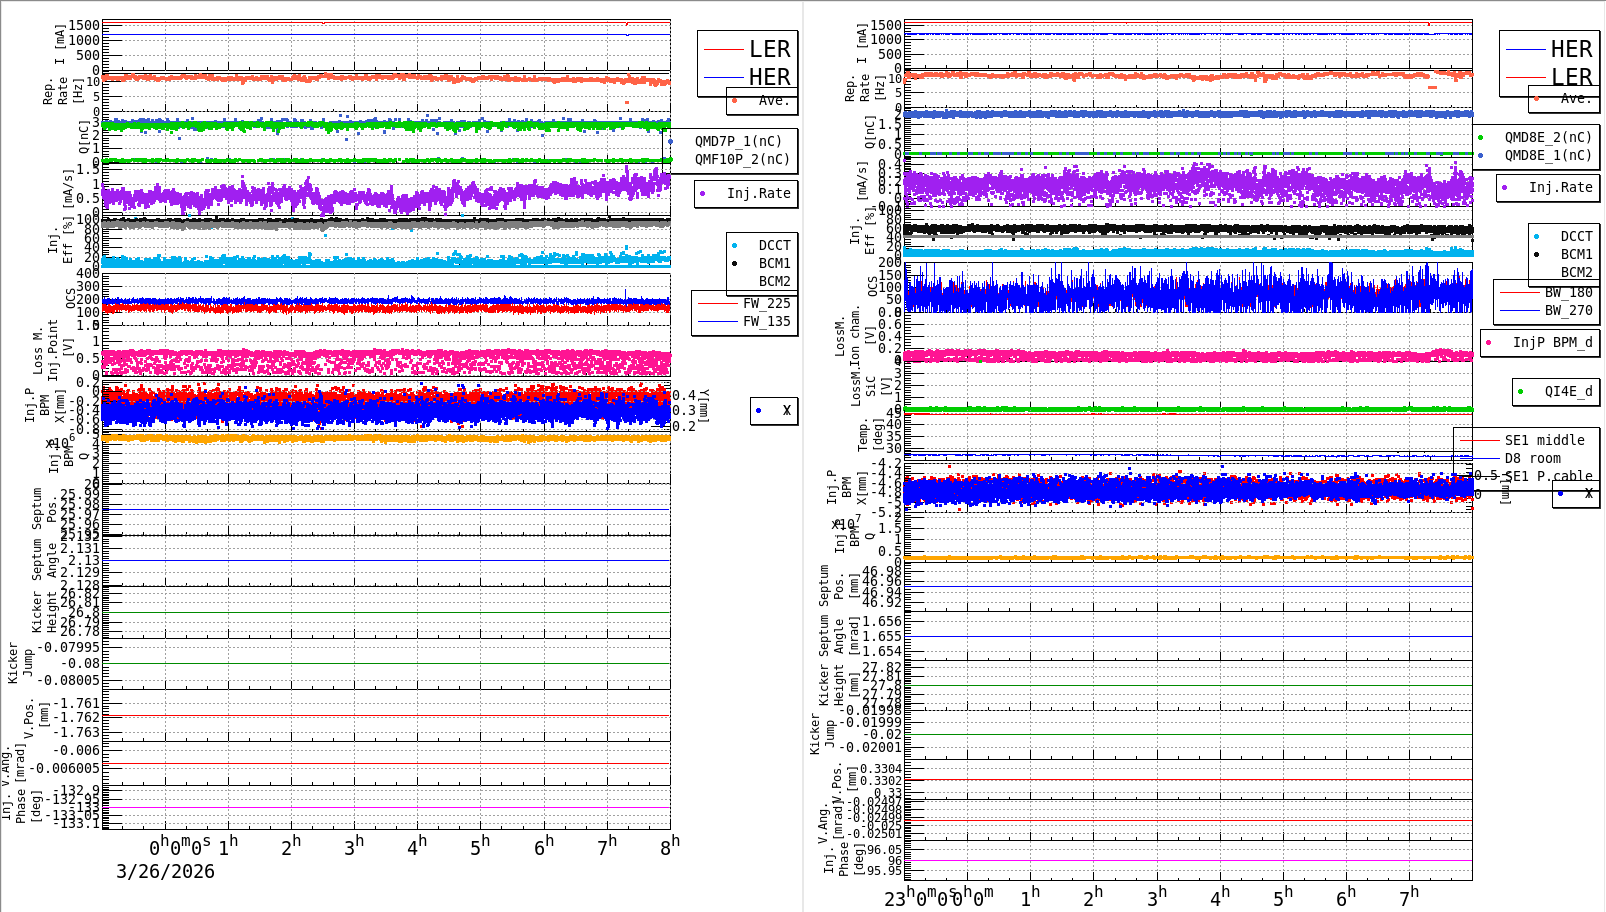
Task: Click the QMD8E_2(nC) legend entry
Action: click(x=1548, y=137)
